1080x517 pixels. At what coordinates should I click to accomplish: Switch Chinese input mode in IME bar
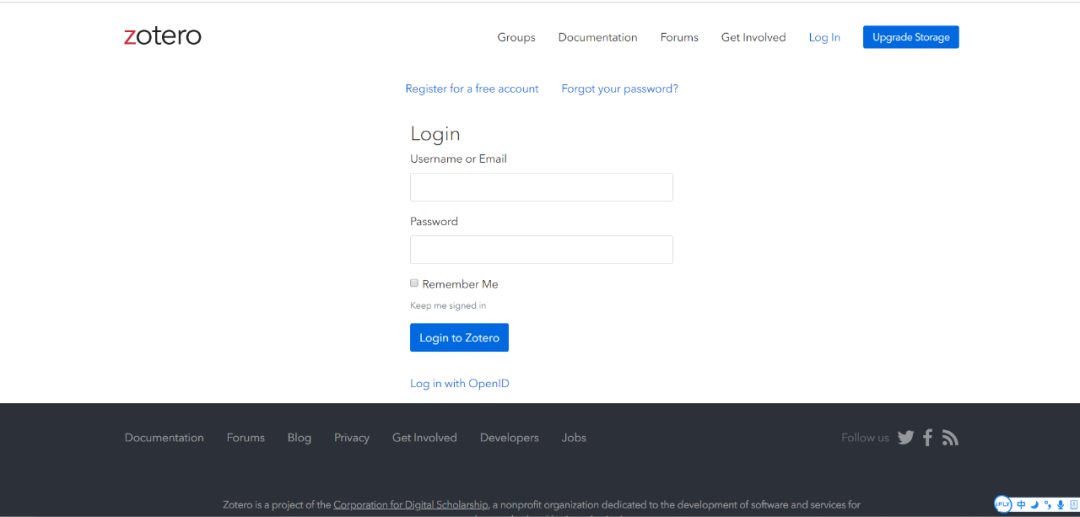click(1021, 505)
